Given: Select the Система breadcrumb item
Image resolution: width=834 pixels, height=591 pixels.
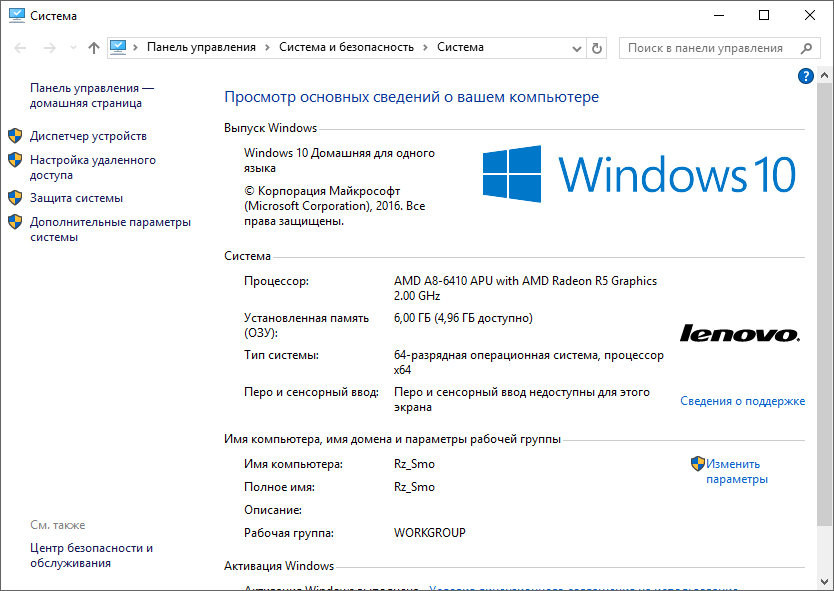Looking at the screenshot, I should (460, 47).
